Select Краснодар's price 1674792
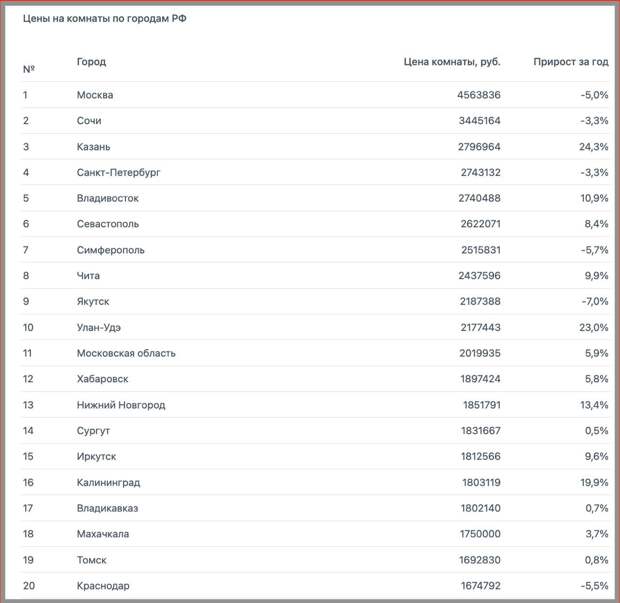 pyautogui.click(x=475, y=586)
